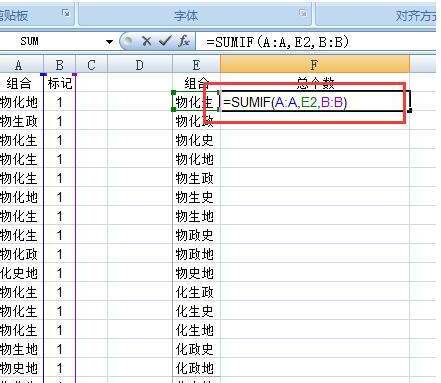Select cell 物生史 in column E

pos(196,197)
